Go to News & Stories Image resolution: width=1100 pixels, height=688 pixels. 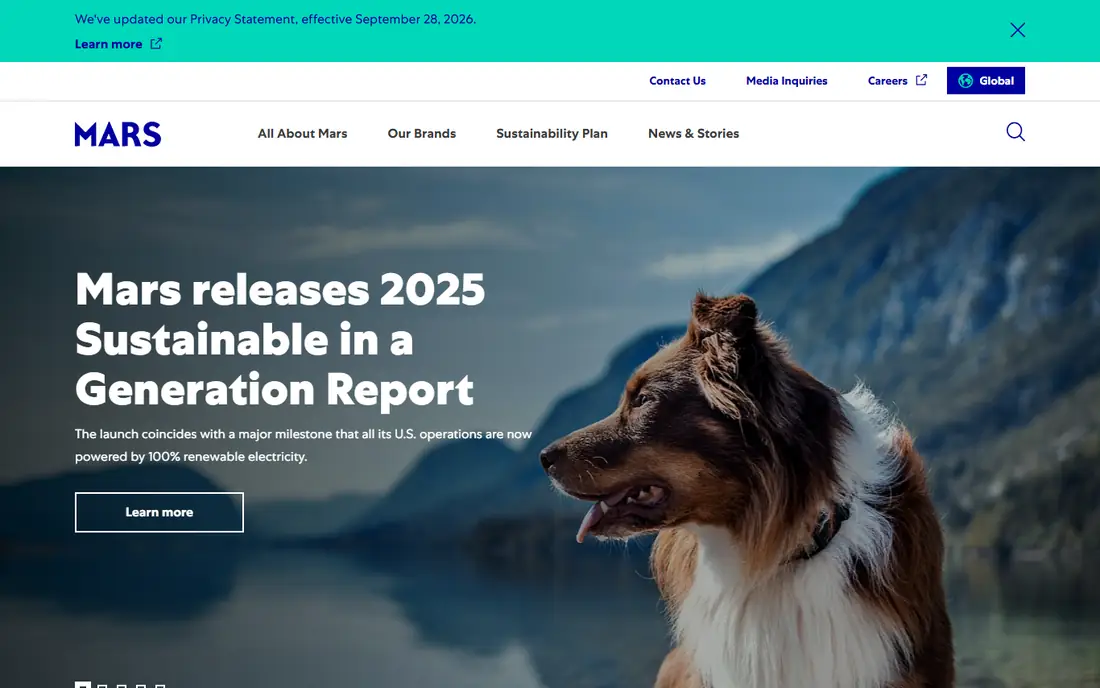coord(693,133)
